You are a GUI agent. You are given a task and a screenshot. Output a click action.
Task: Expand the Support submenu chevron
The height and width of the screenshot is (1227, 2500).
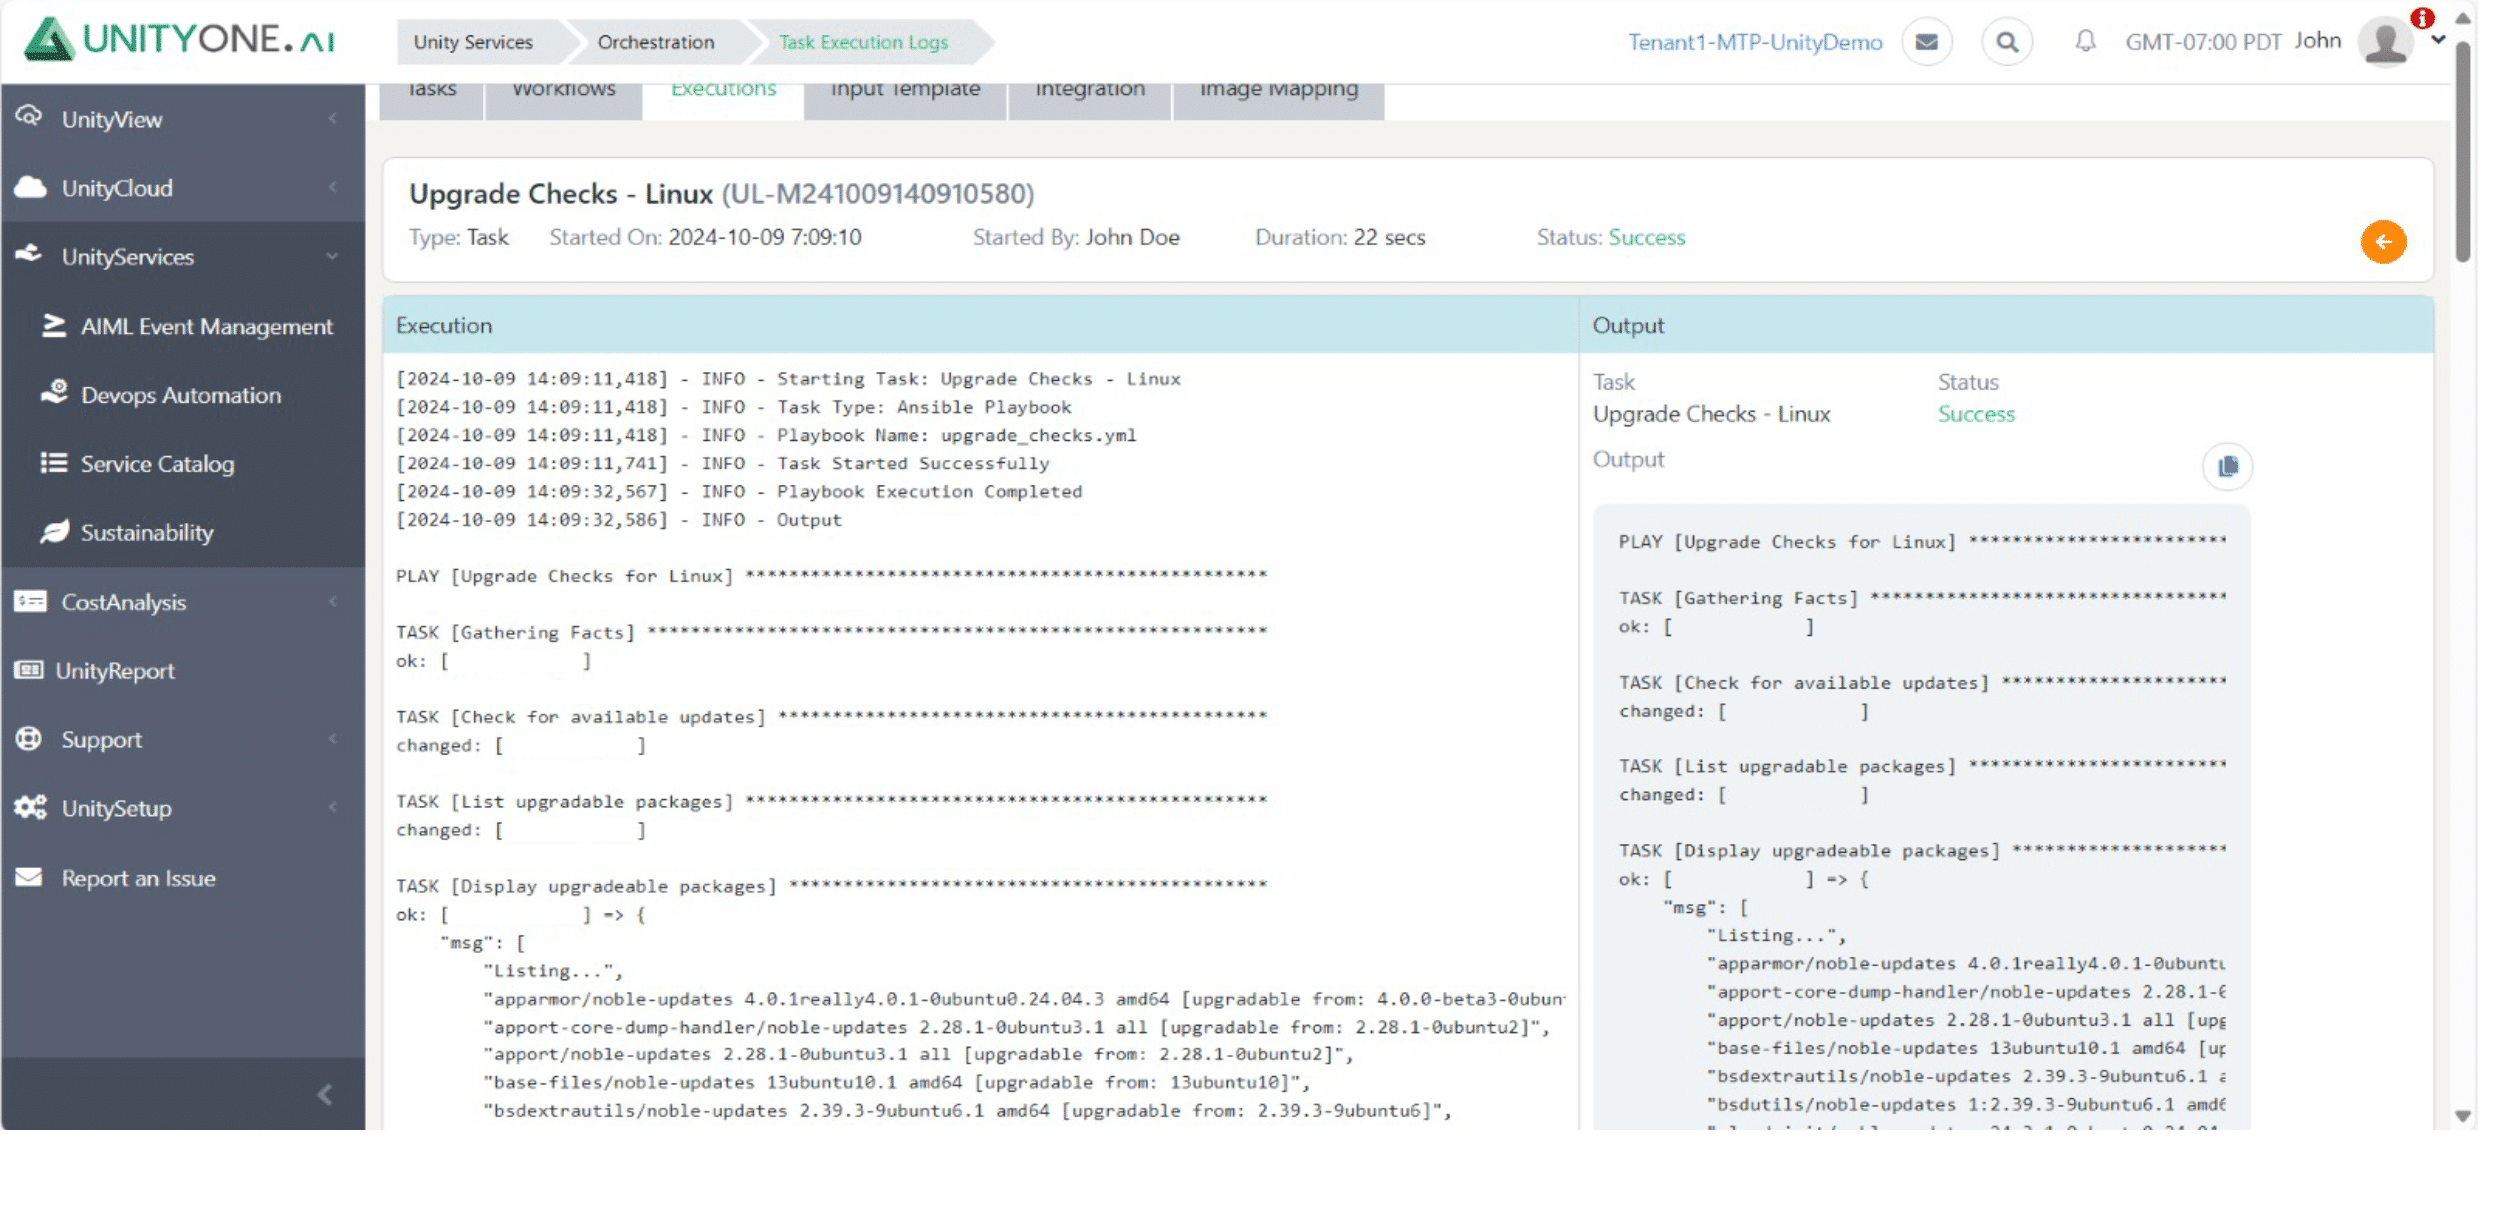click(332, 739)
